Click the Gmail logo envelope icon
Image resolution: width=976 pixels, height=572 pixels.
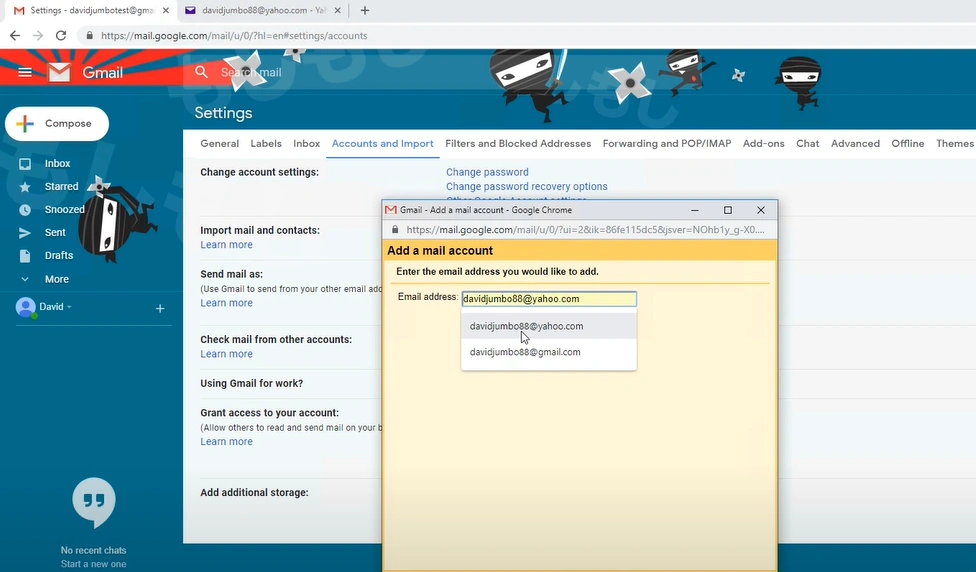(x=59, y=73)
